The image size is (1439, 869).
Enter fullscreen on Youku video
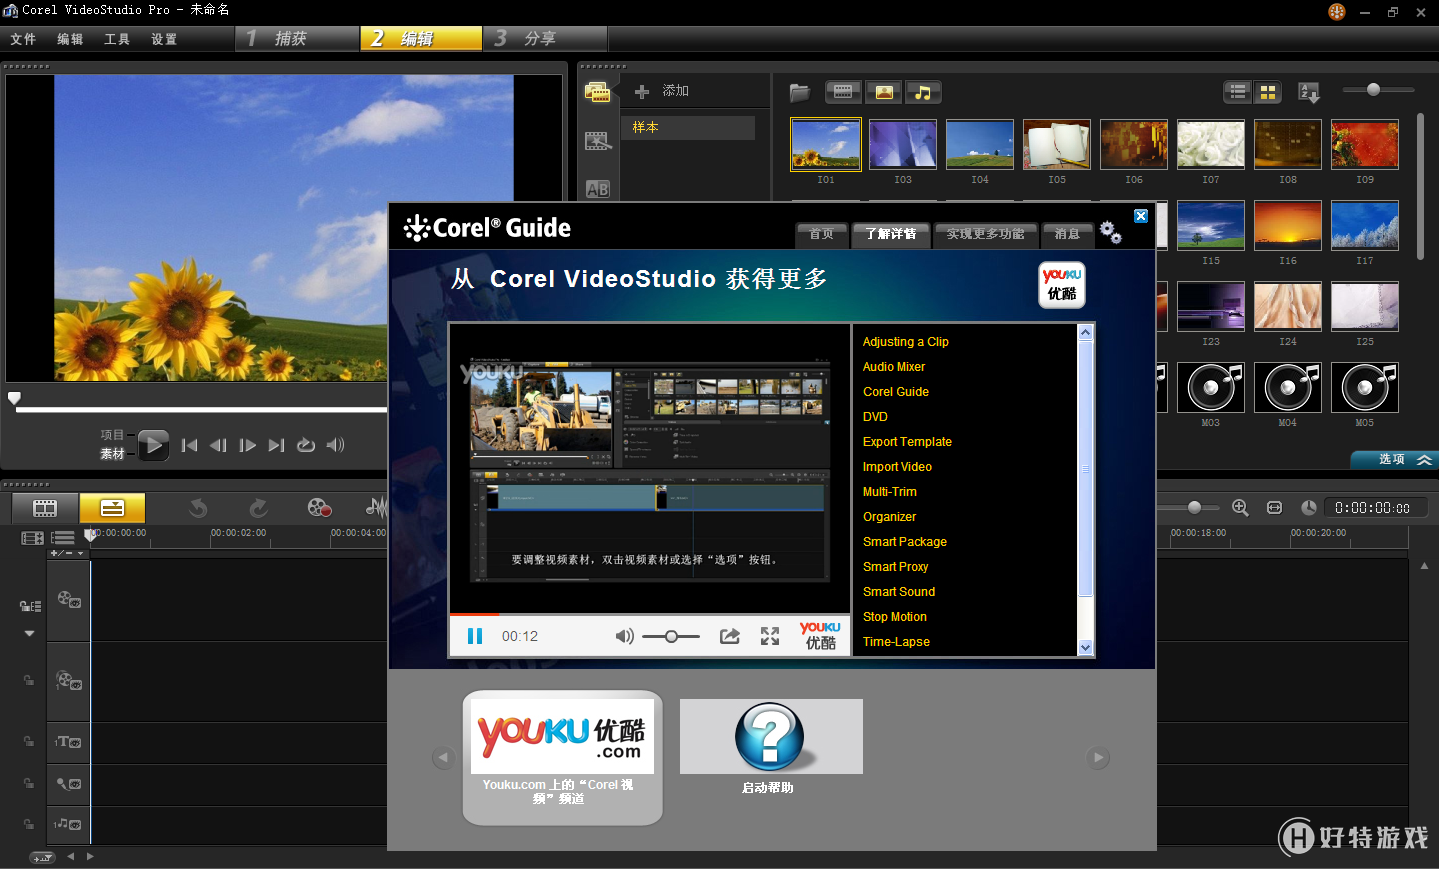point(770,636)
